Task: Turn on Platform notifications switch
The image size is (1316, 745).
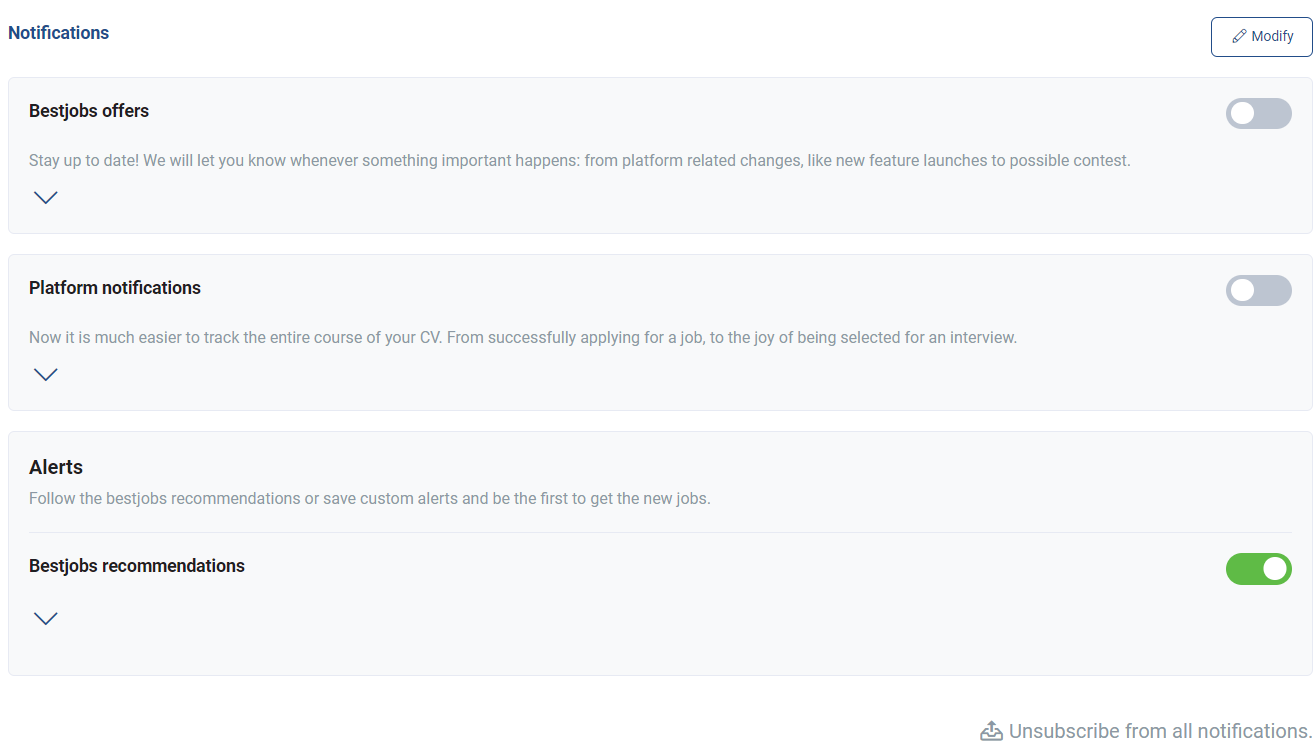Action: (x=1259, y=291)
